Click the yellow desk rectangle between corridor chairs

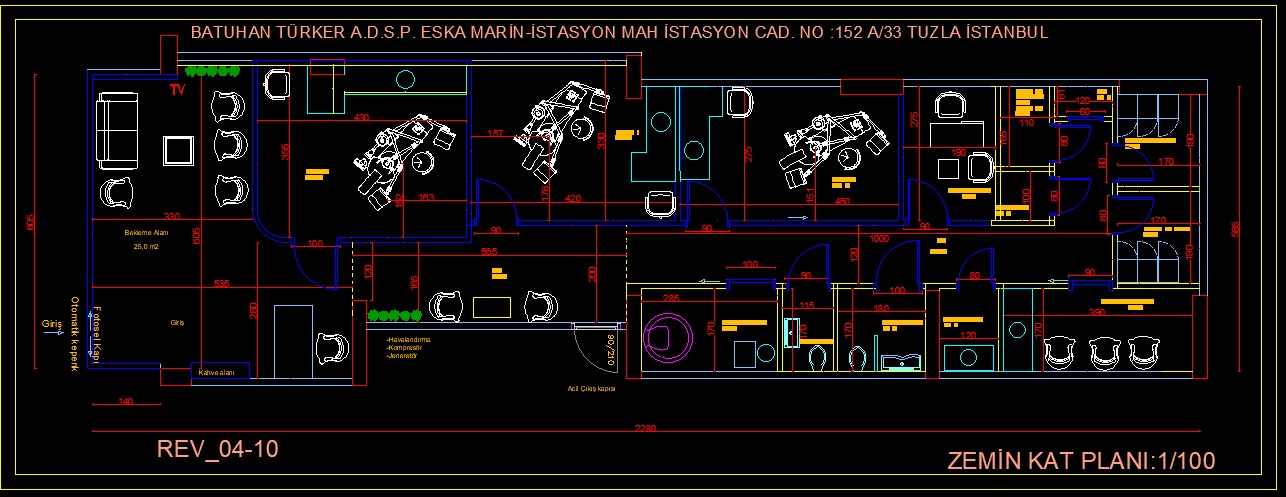click(x=493, y=307)
